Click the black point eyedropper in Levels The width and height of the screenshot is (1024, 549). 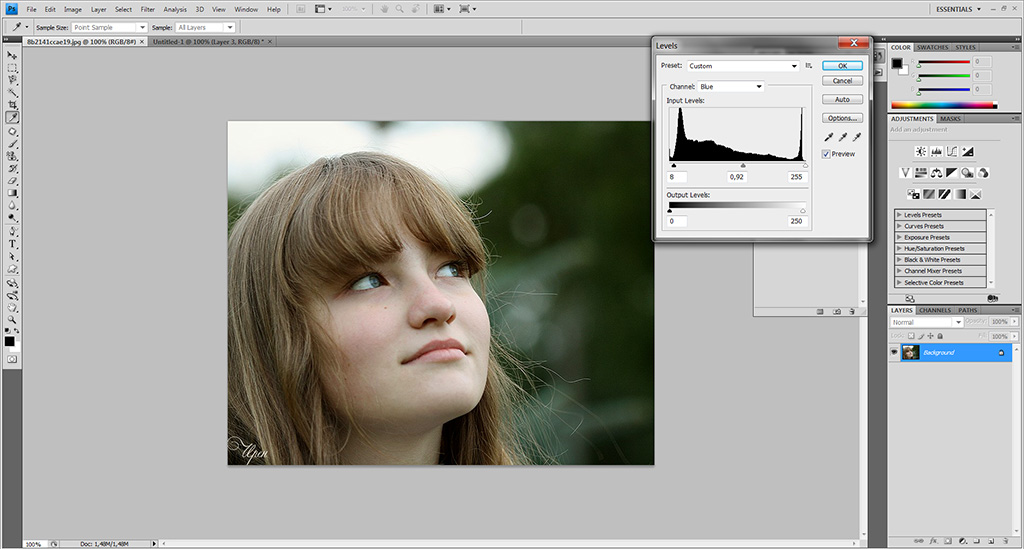829,136
